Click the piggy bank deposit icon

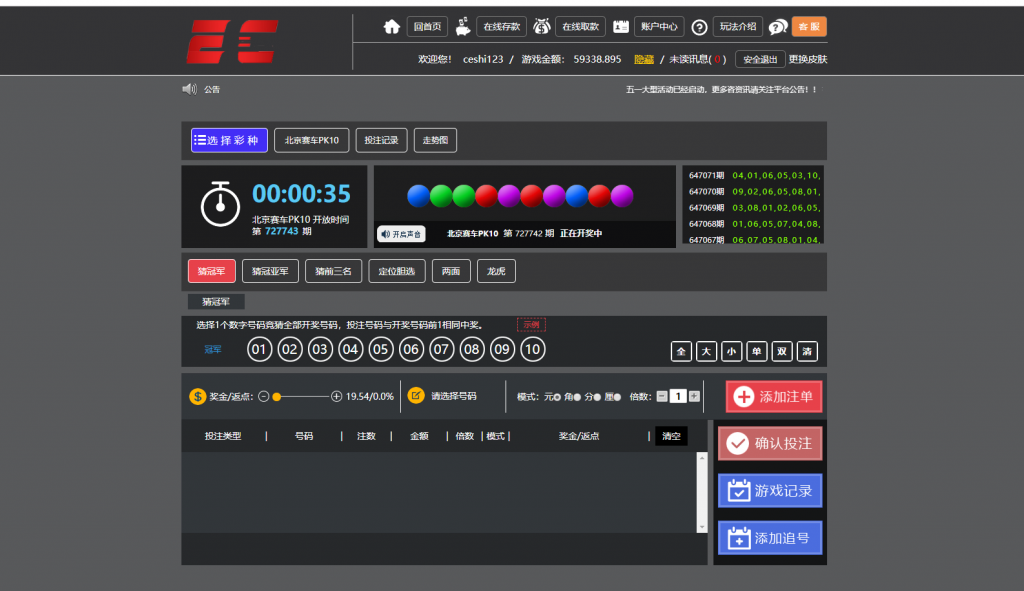[x=462, y=27]
